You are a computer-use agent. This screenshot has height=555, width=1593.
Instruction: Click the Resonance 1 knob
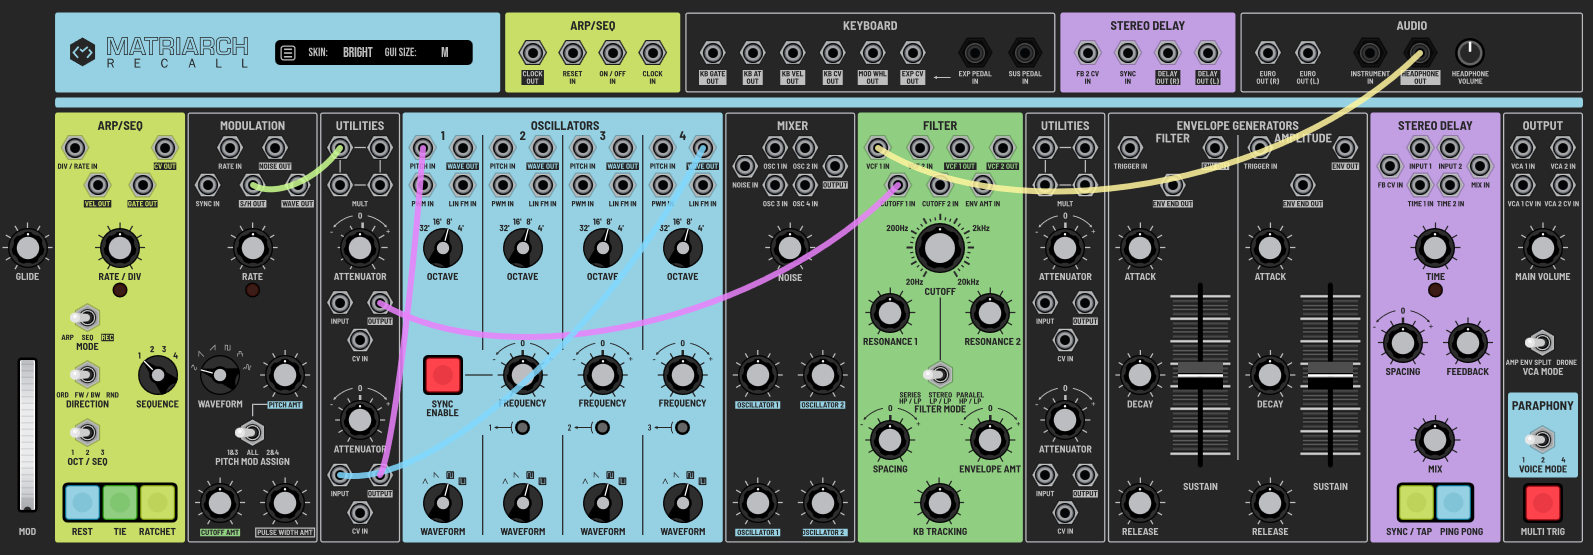[890, 313]
